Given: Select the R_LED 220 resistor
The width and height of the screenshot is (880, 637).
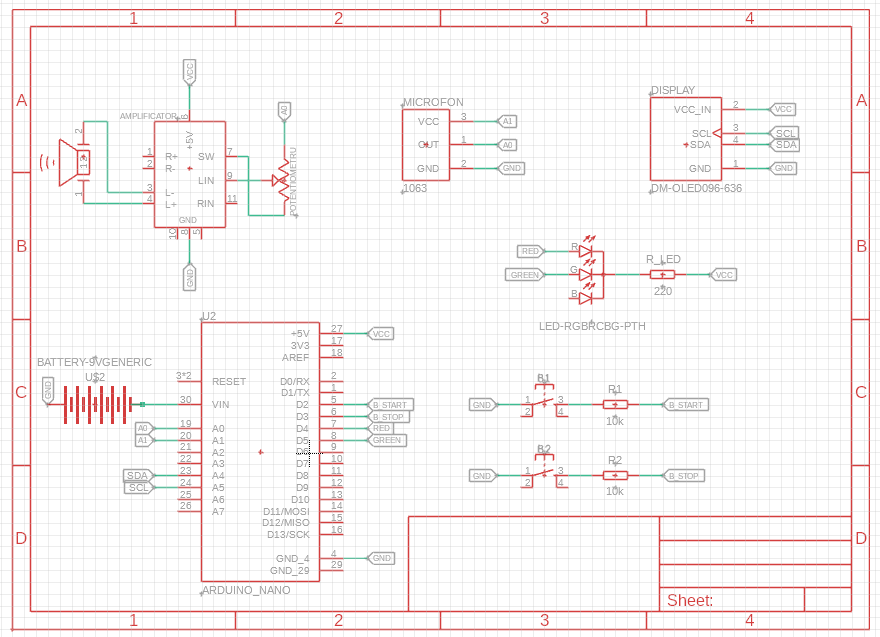Looking at the screenshot, I should [662, 274].
